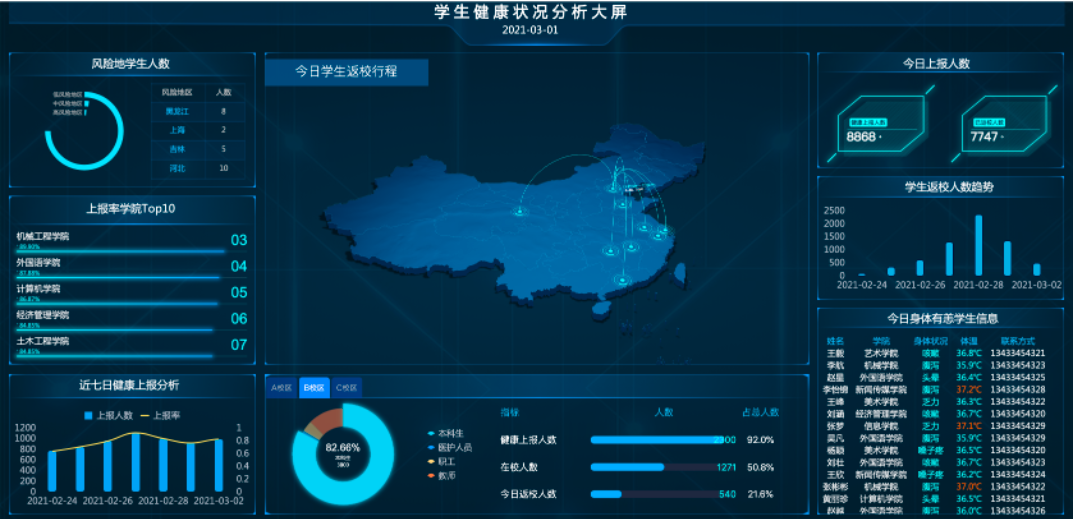Click the 信息学院 cell in the student table
Viewport: 1073px width, 519px height.
[881, 426]
